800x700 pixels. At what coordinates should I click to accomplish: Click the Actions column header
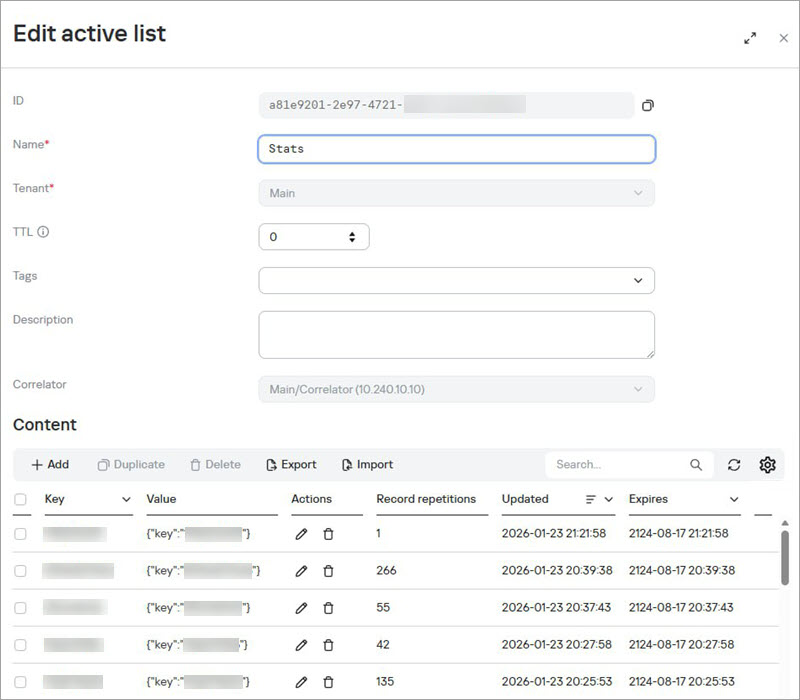tap(311, 499)
